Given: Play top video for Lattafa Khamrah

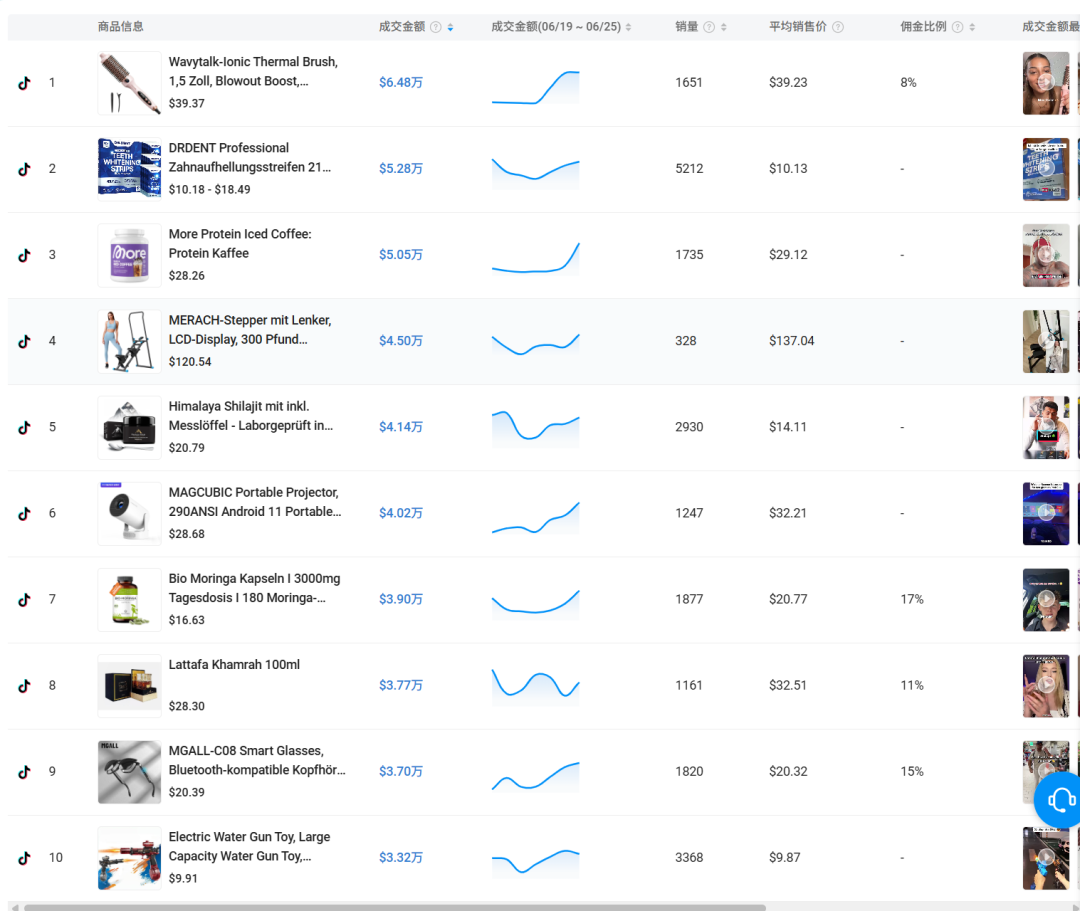Looking at the screenshot, I should 1046,686.
